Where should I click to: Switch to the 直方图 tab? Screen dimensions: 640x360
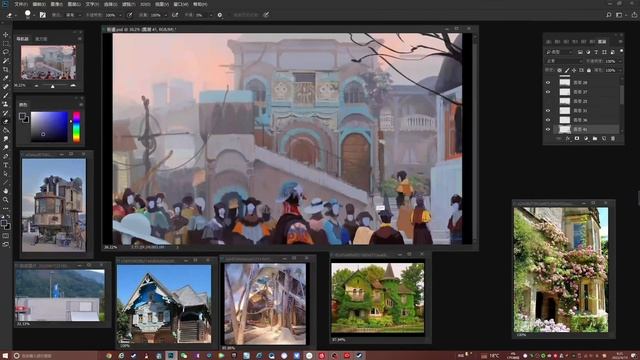click(x=41, y=39)
